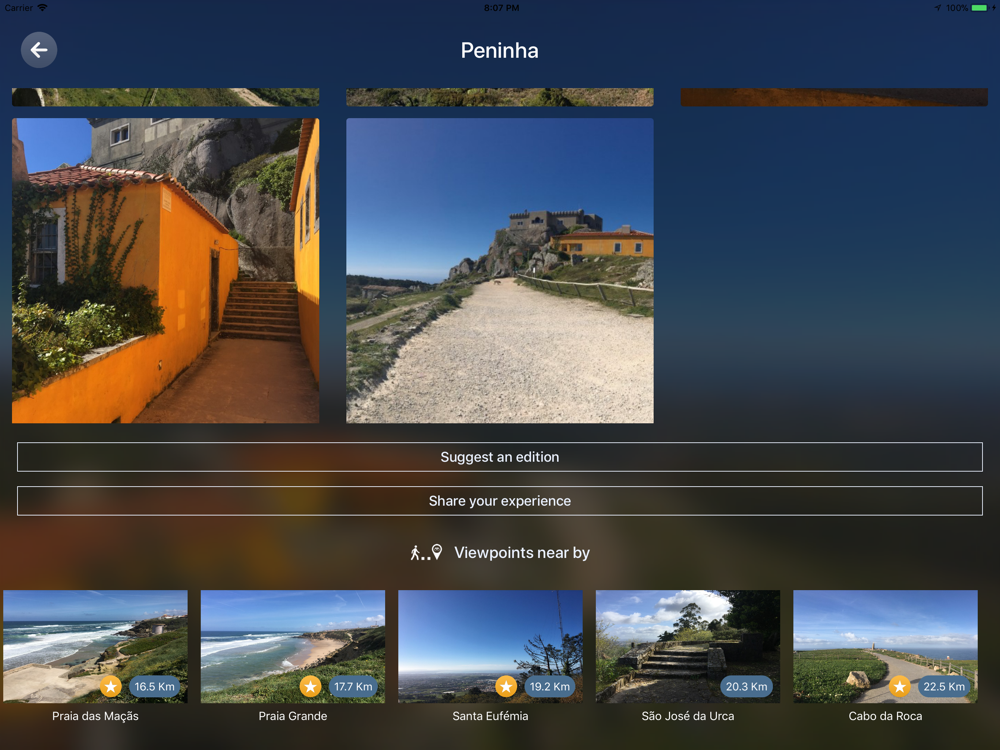
Task: Click the star badge on Praia das Maçãs
Action: (x=111, y=687)
